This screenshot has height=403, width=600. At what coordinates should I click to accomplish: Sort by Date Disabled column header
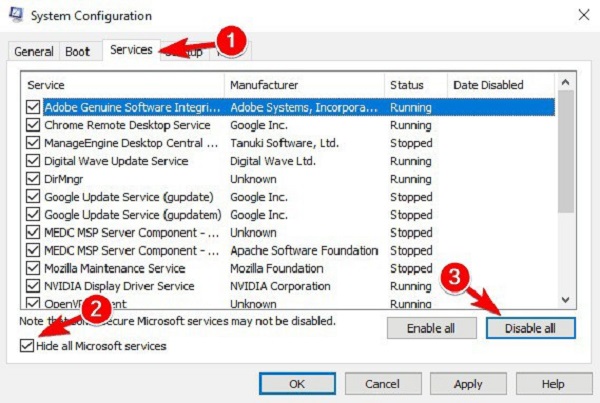click(500, 85)
